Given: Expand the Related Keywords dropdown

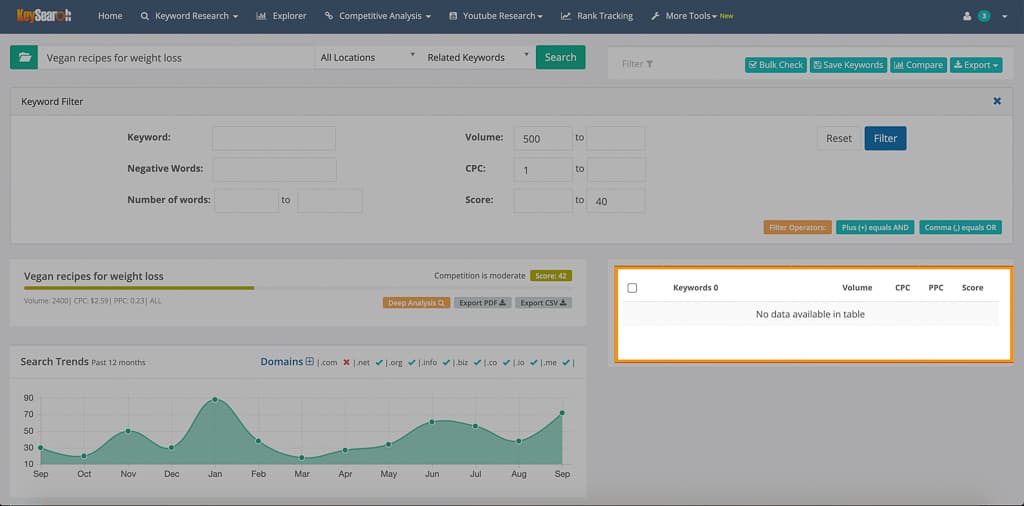Looking at the screenshot, I should coord(475,57).
